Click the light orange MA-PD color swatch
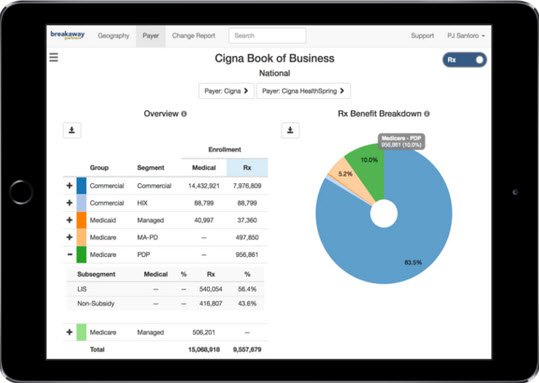Image resolution: width=539 pixels, height=383 pixels. (81, 237)
